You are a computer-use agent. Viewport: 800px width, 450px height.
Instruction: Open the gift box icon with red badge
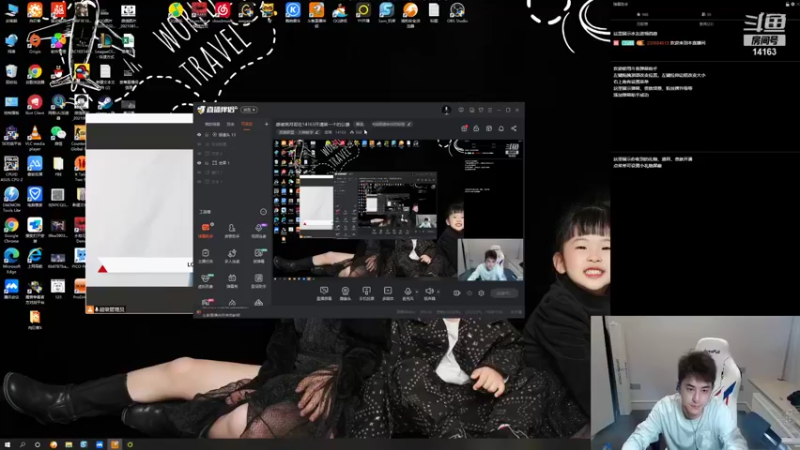464,128
